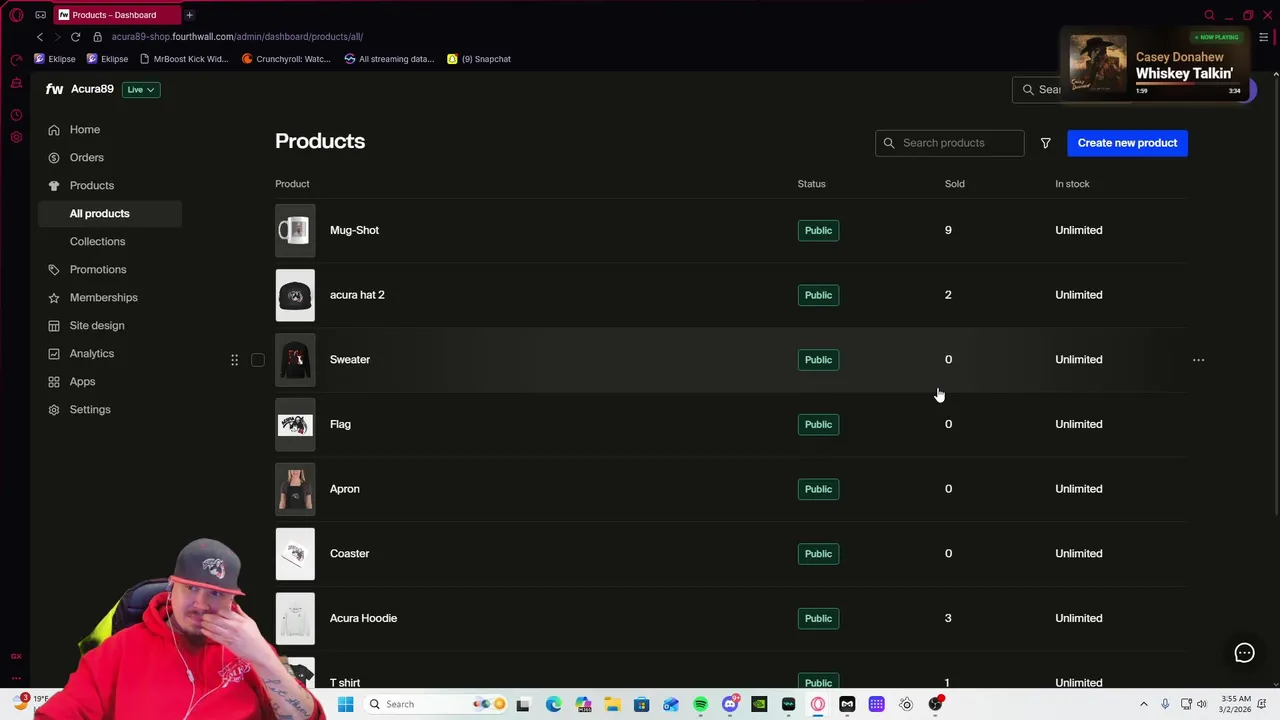Open NVIDIA app from the taskbar
This screenshot has width=1280, height=720.
pyautogui.click(x=759, y=704)
